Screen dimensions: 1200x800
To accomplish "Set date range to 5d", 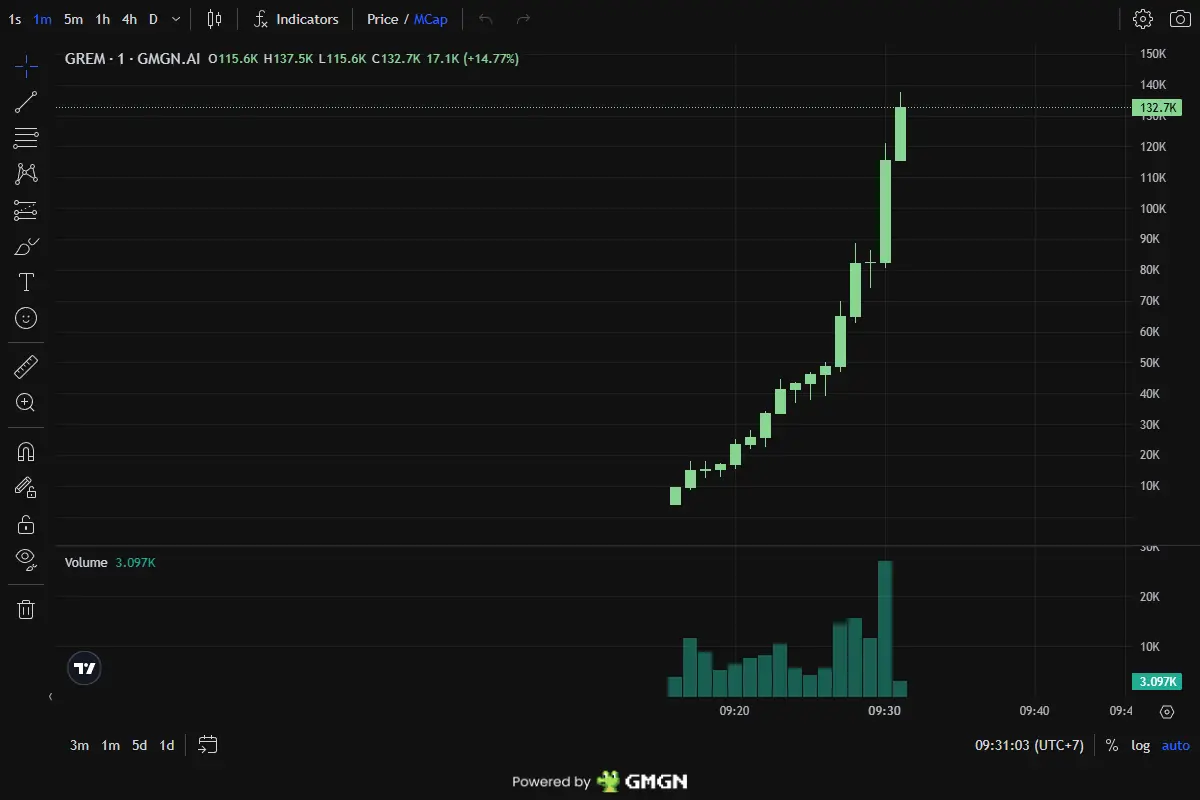I will coord(139,745).
